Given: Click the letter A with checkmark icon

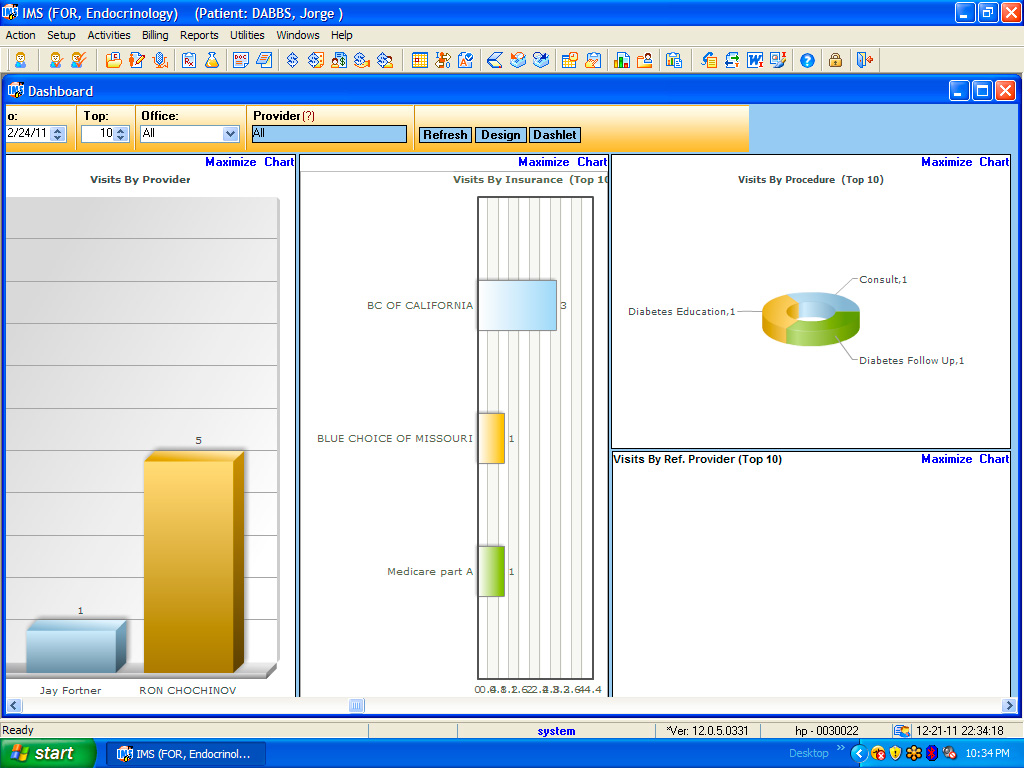Looking at the screenshot, I should point(466,61).
